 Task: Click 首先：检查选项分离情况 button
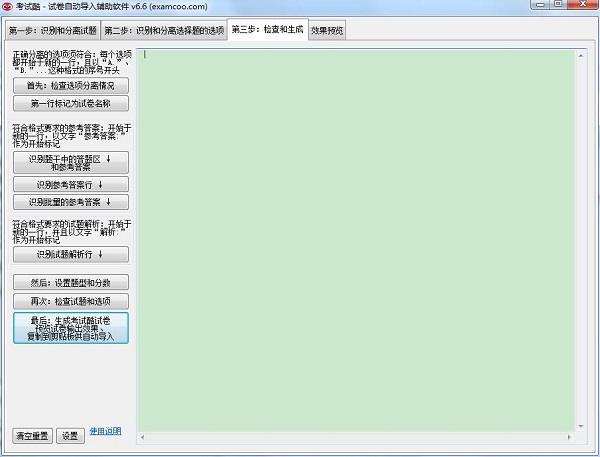coord(71,85)
